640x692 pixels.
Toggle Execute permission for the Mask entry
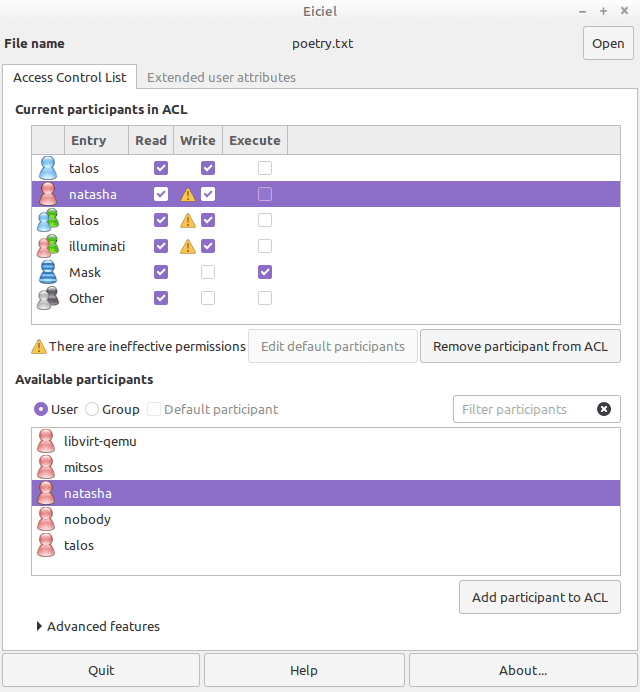click(x=265, y=272)
